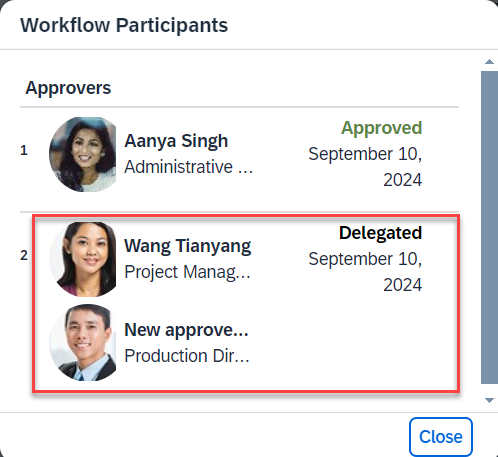498x457 pixels.
Task: Click the Workflow Participants dialog title
Action: [x=124, y=25]
